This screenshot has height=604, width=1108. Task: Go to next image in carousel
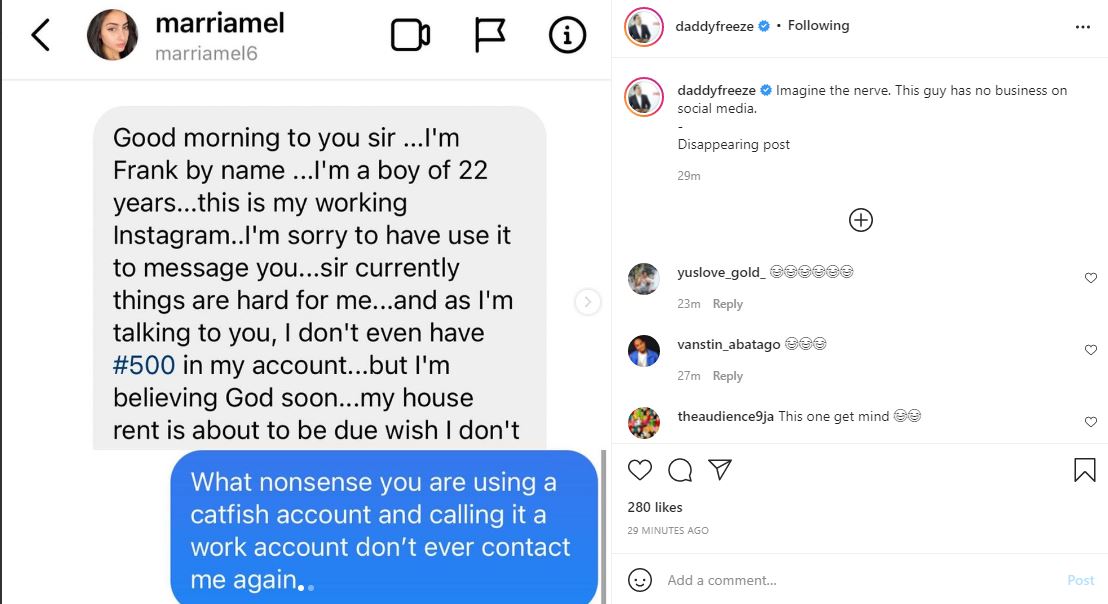coord(588,302)
